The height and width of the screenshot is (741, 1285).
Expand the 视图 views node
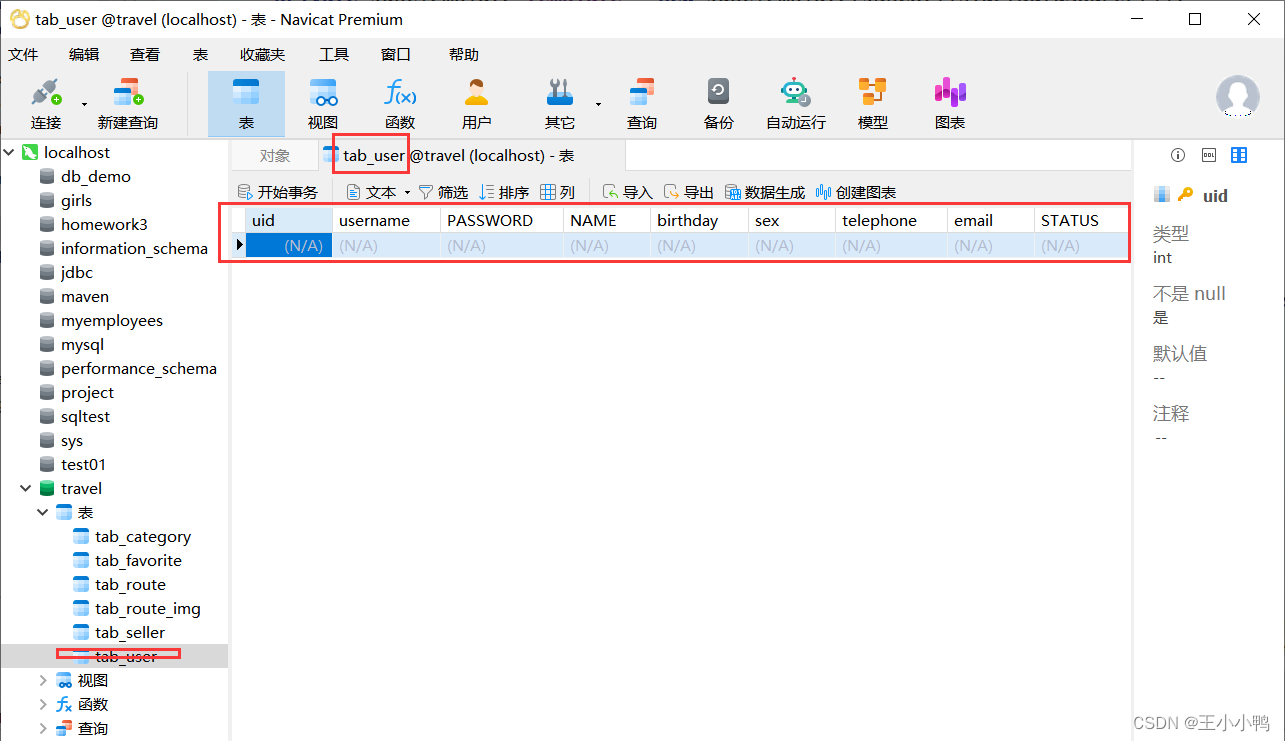click(x=42, y=680)
